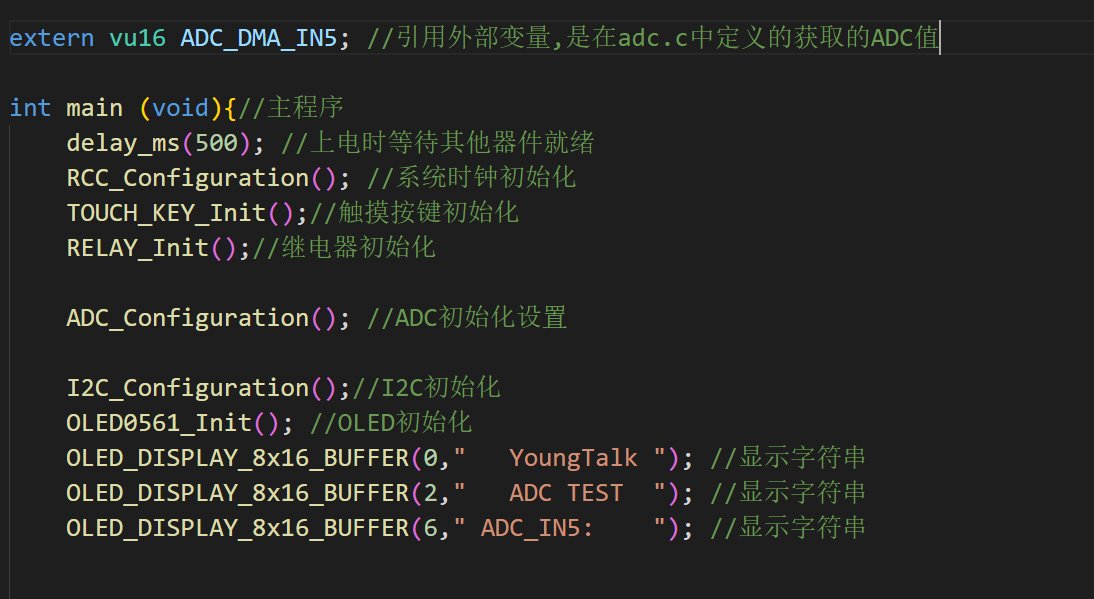This screenshot has width=1094, height=599.
Task: Click the main function name
Action: point(94,108)
